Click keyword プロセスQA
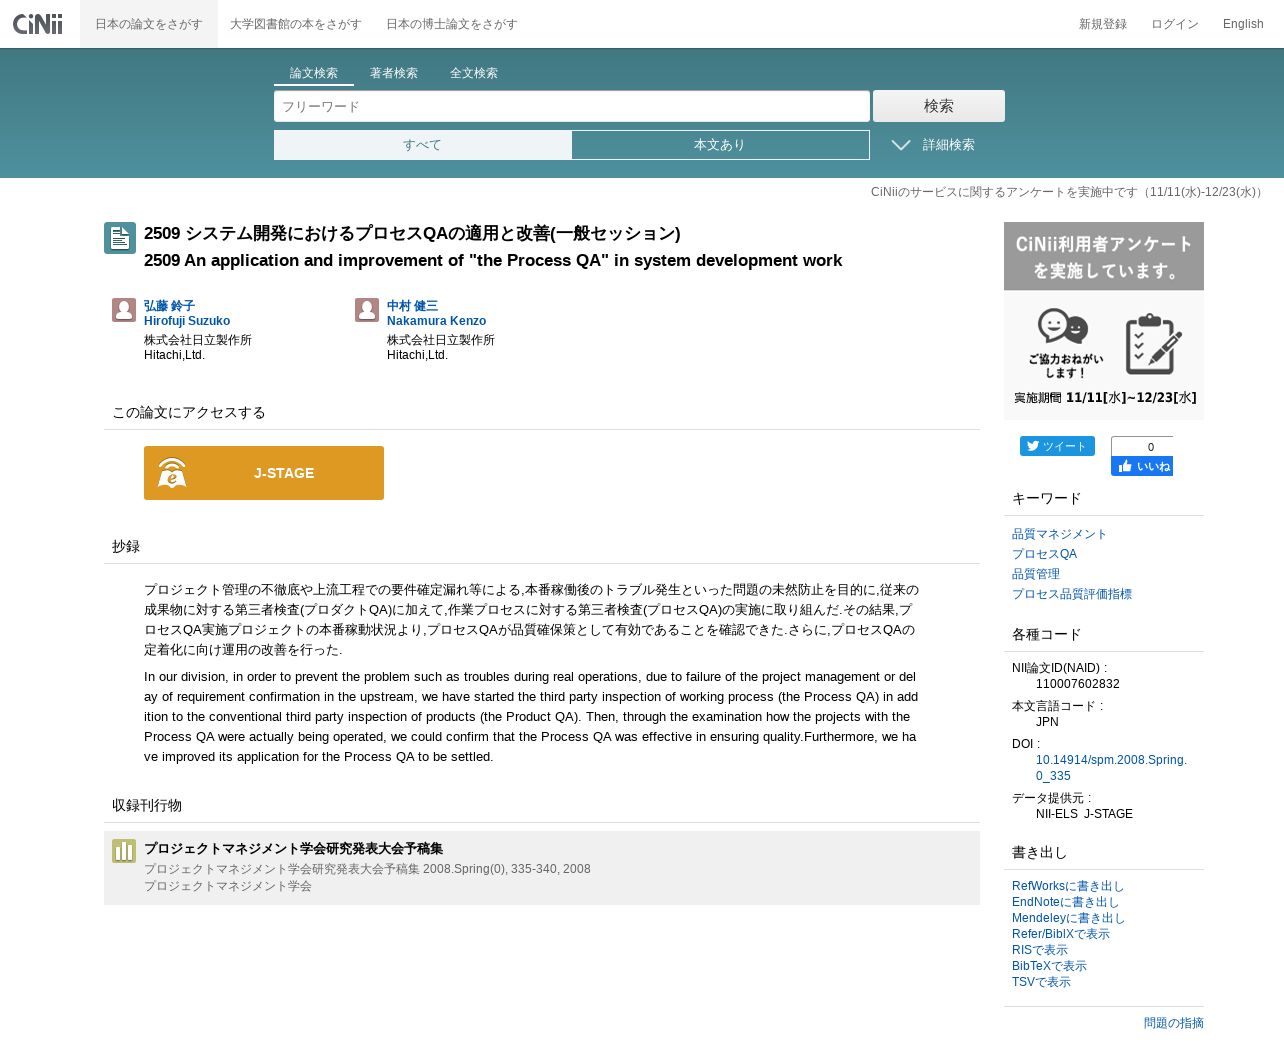Image resolution: width=1284 pixels, height=1063 pixels. [x=1044, y=554]
